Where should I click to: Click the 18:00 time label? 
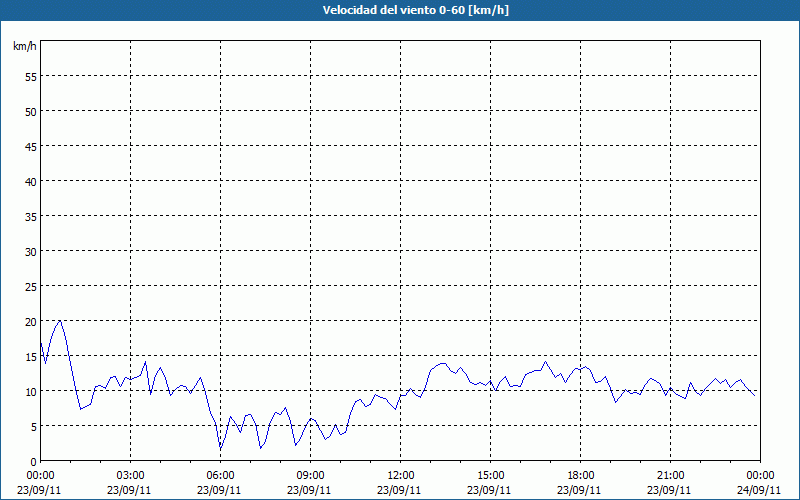coord(580,476)
